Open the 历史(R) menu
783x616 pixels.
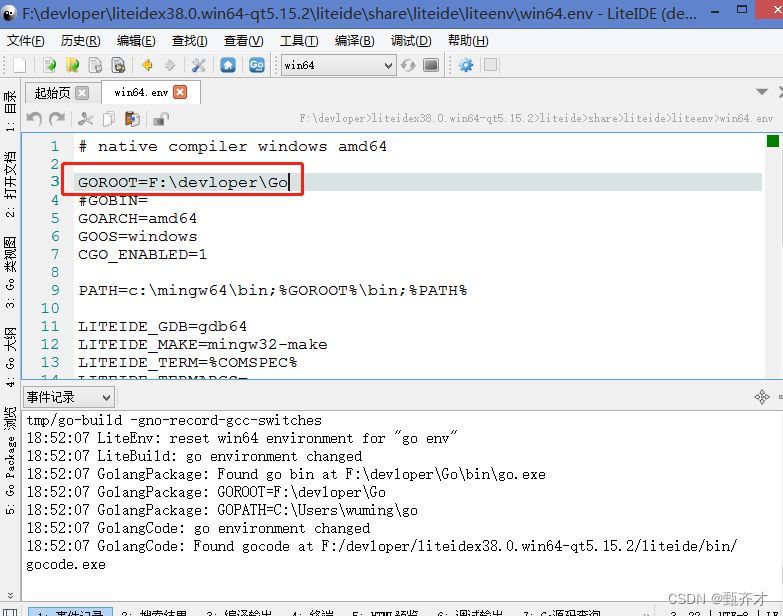tap(80, 41)
